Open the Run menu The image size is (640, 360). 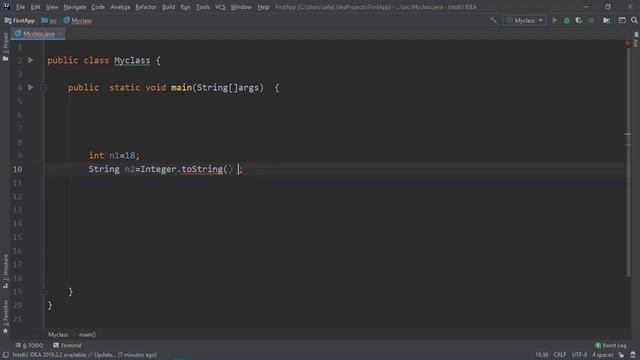tap(185, 7)
